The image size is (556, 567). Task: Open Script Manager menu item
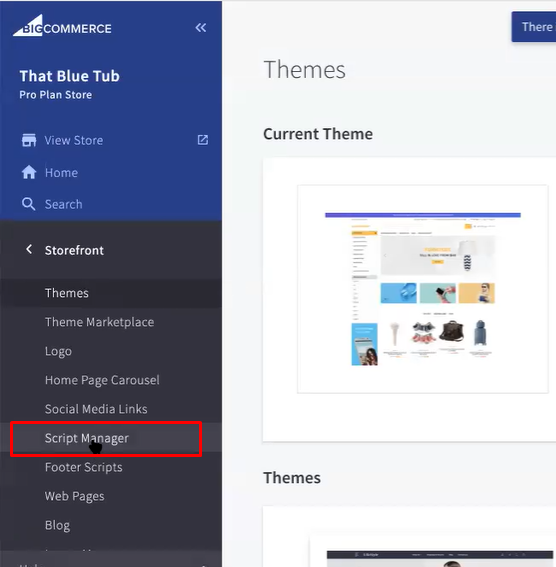(86, 438)
